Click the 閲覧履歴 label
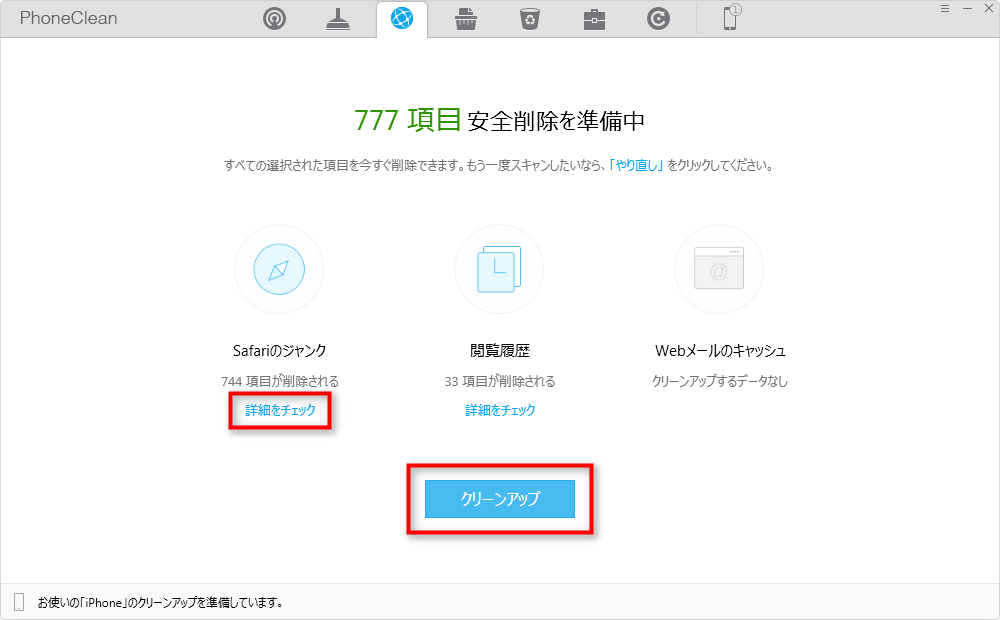The height and width of the screenshot is (620, 1000). pyautogui.click(x=500, y=350)
